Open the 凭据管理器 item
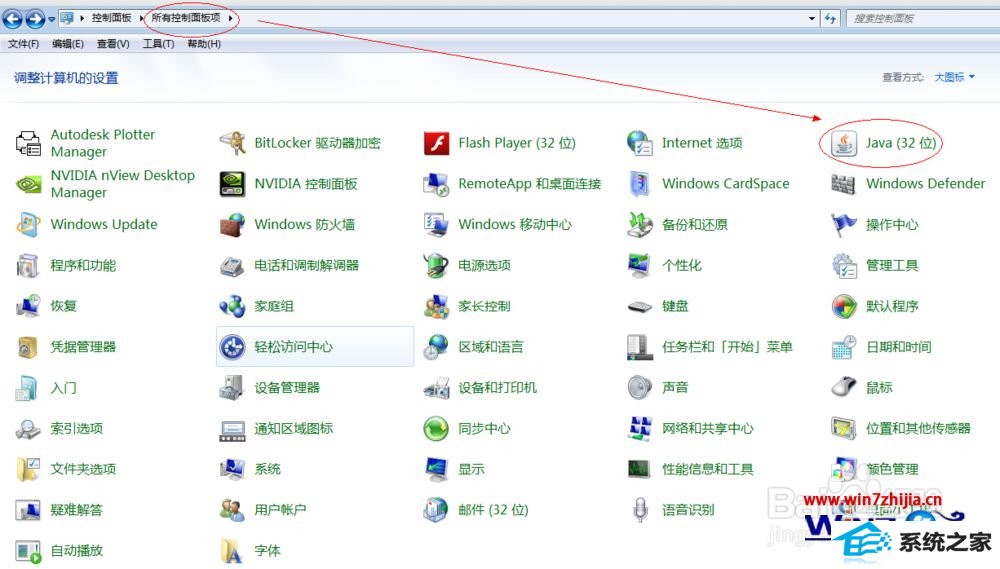 pos(66,347)
